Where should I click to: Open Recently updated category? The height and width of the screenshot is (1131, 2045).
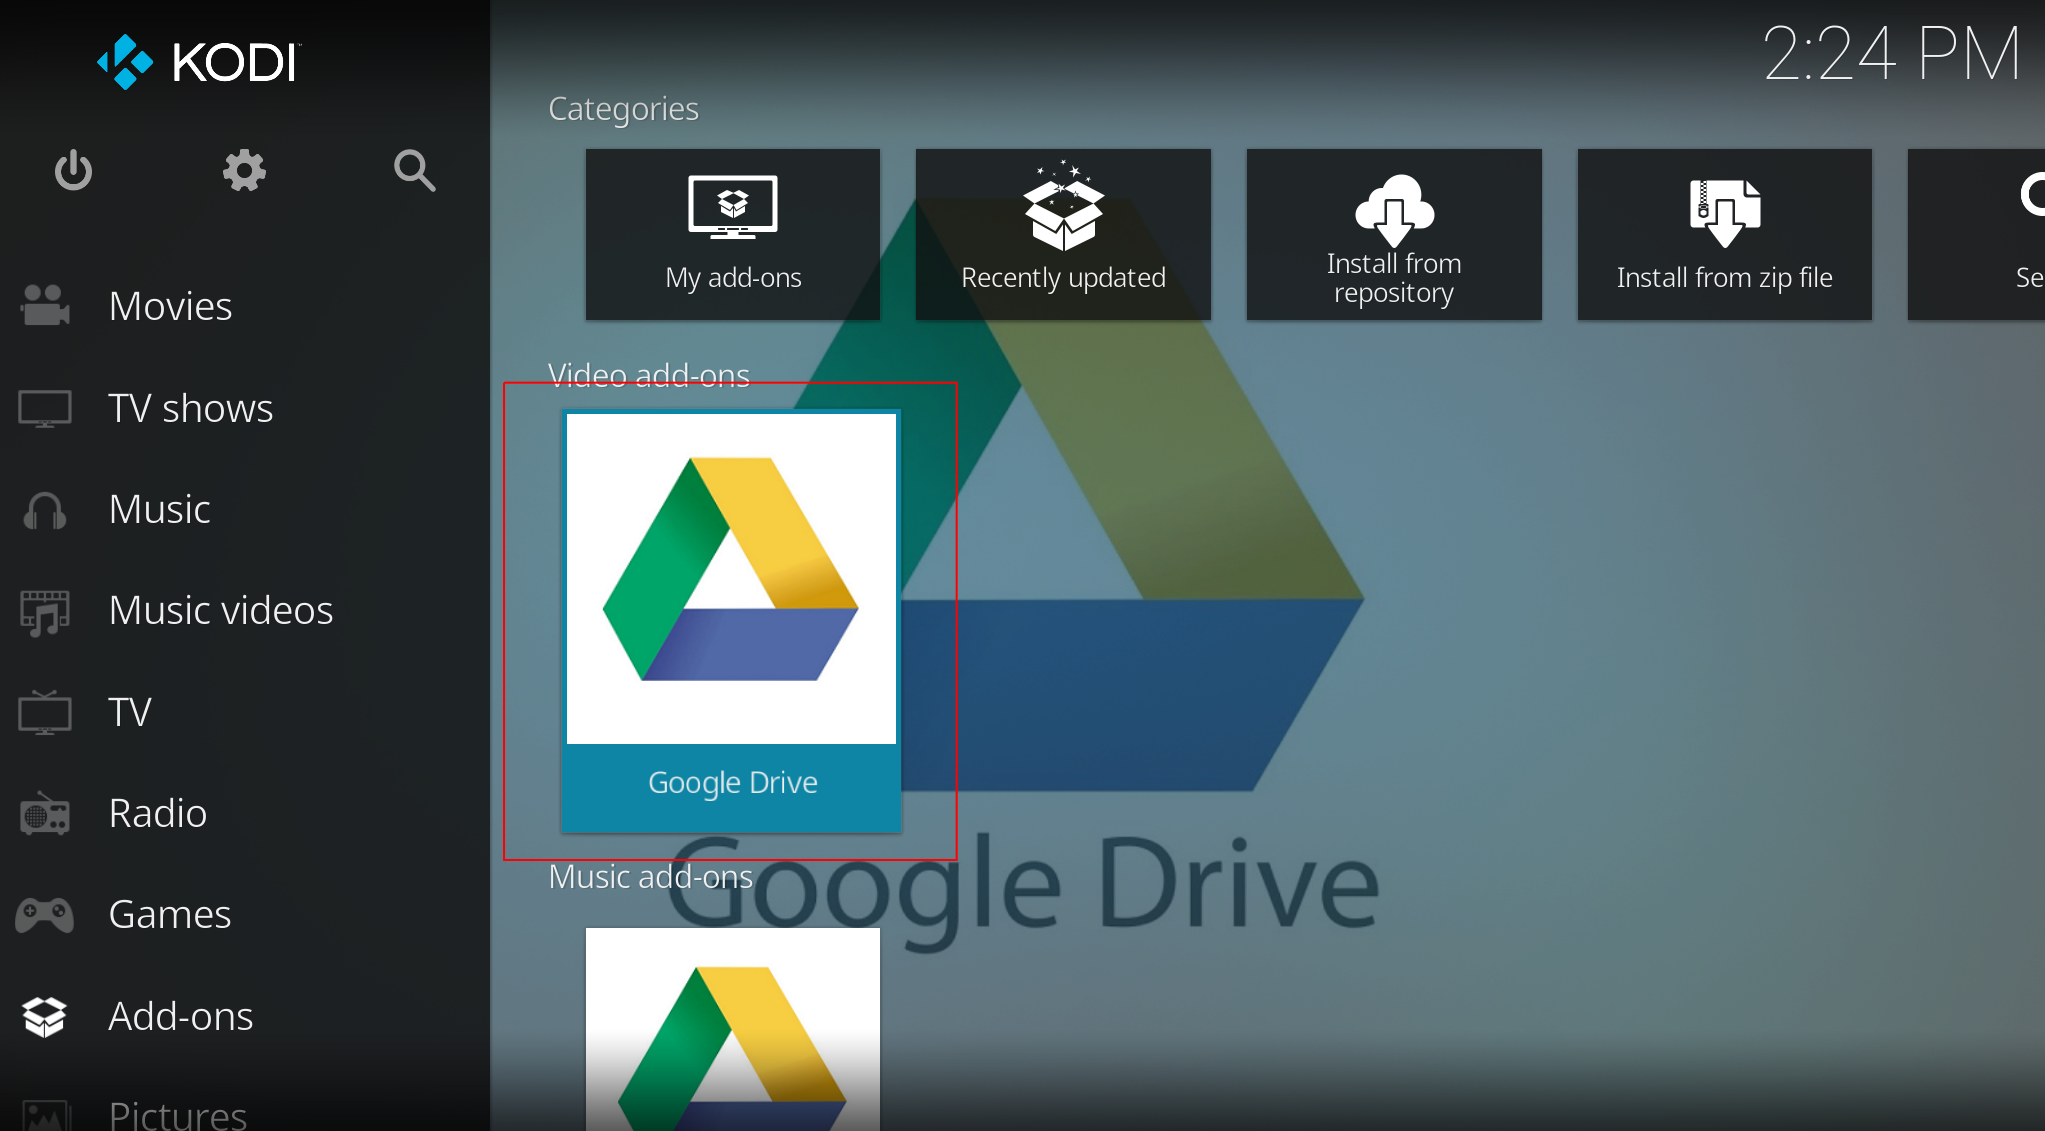tap(1063, 235)
